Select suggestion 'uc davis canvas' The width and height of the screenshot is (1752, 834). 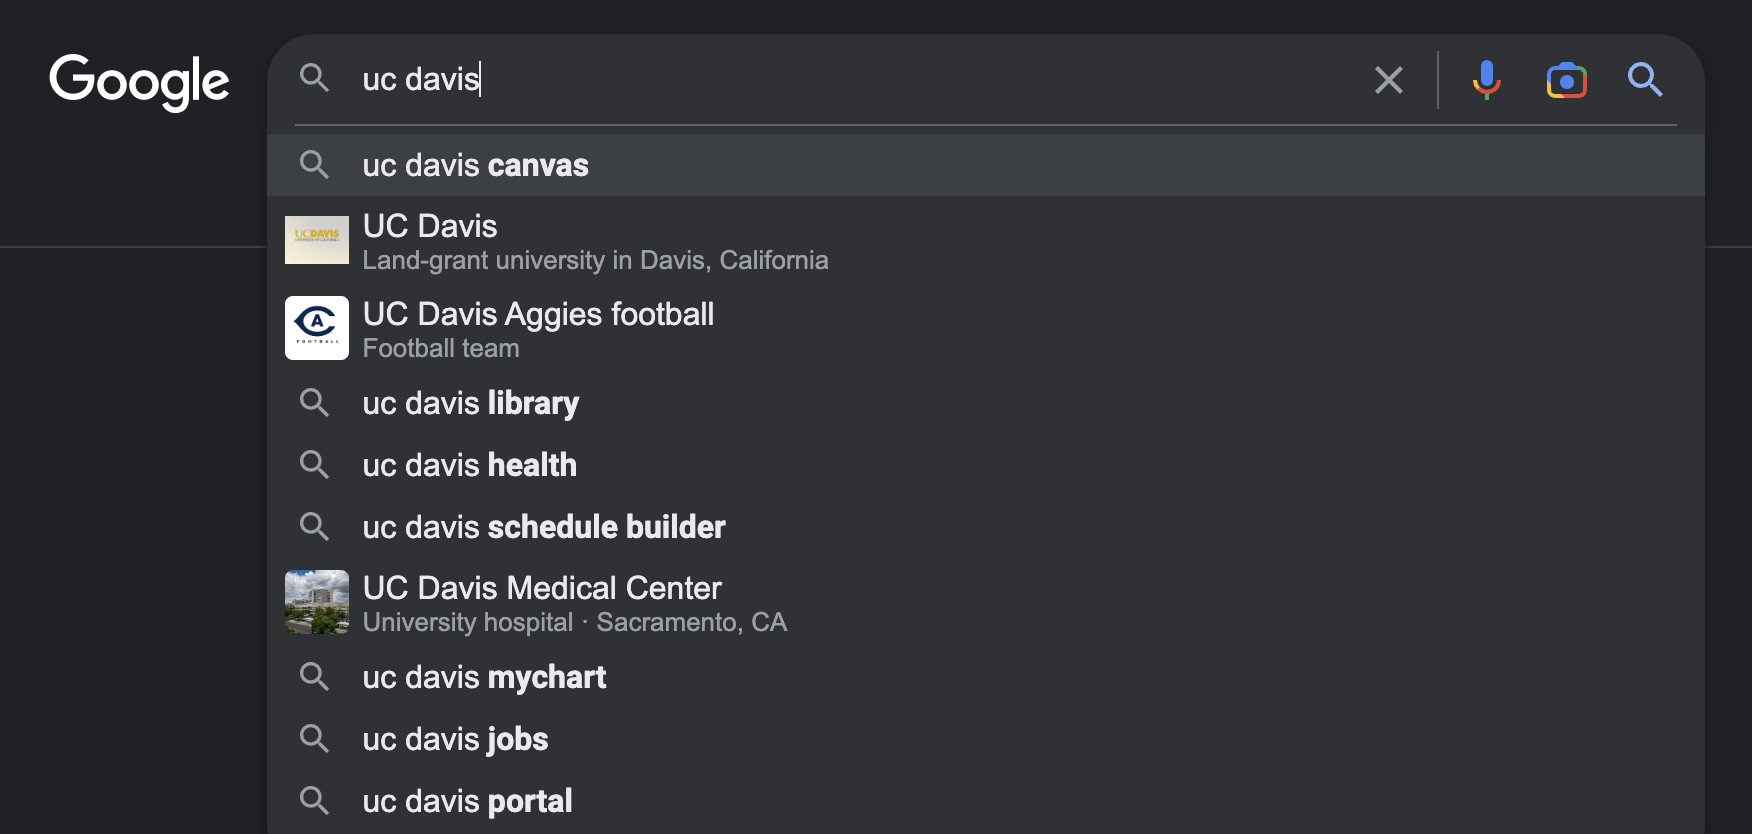point(986,165)
